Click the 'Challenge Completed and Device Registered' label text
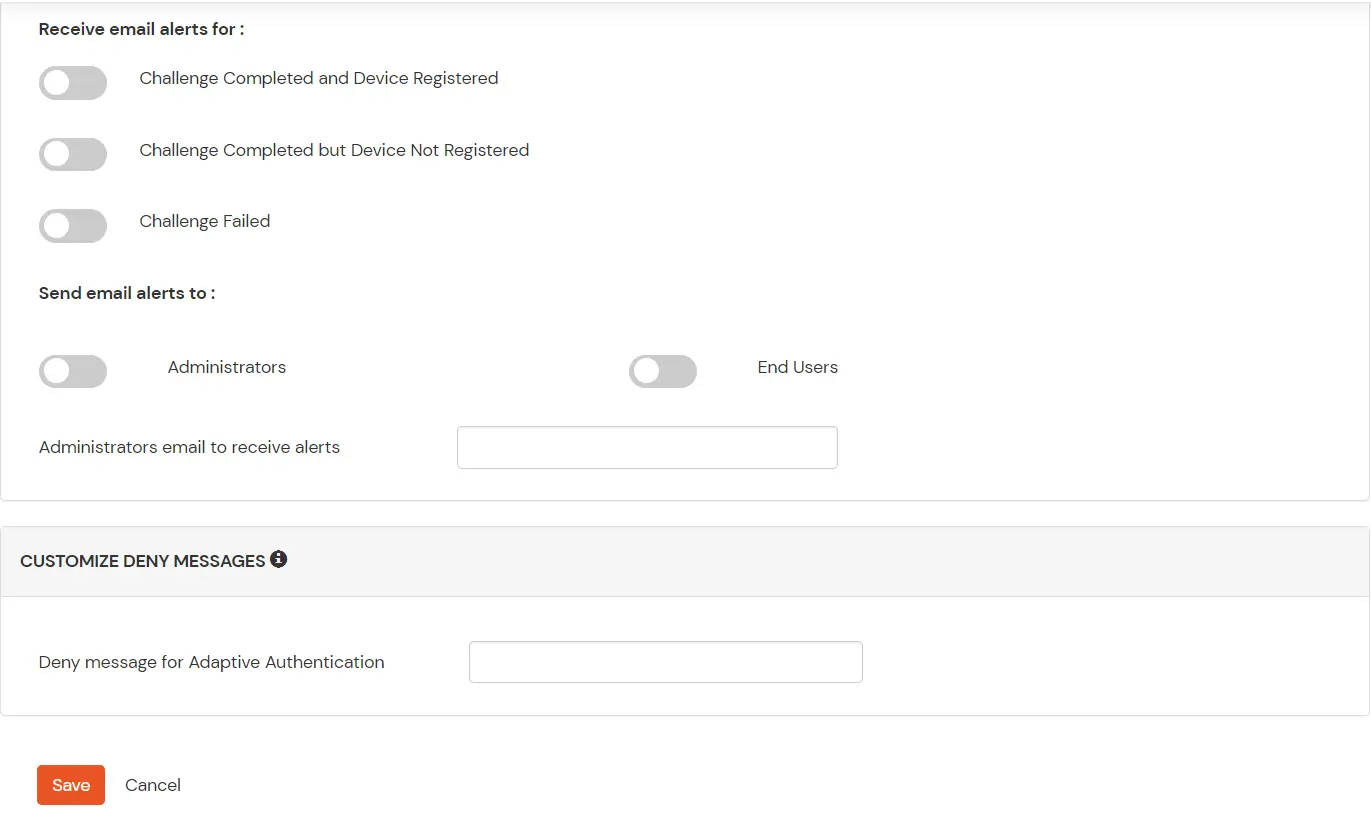 pos(319,78)
